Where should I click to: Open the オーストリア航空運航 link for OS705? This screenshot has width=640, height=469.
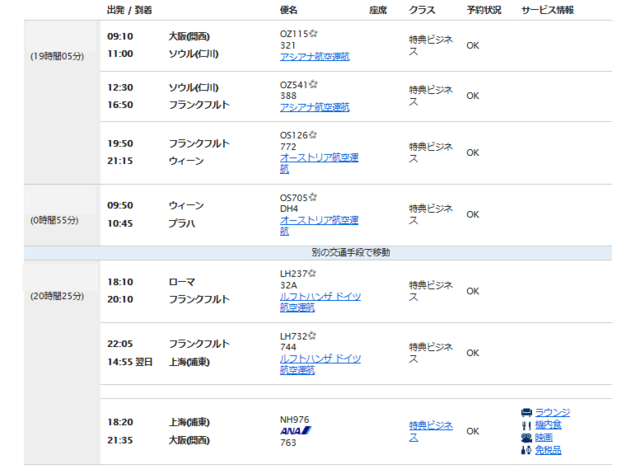(x=319, y=225)
